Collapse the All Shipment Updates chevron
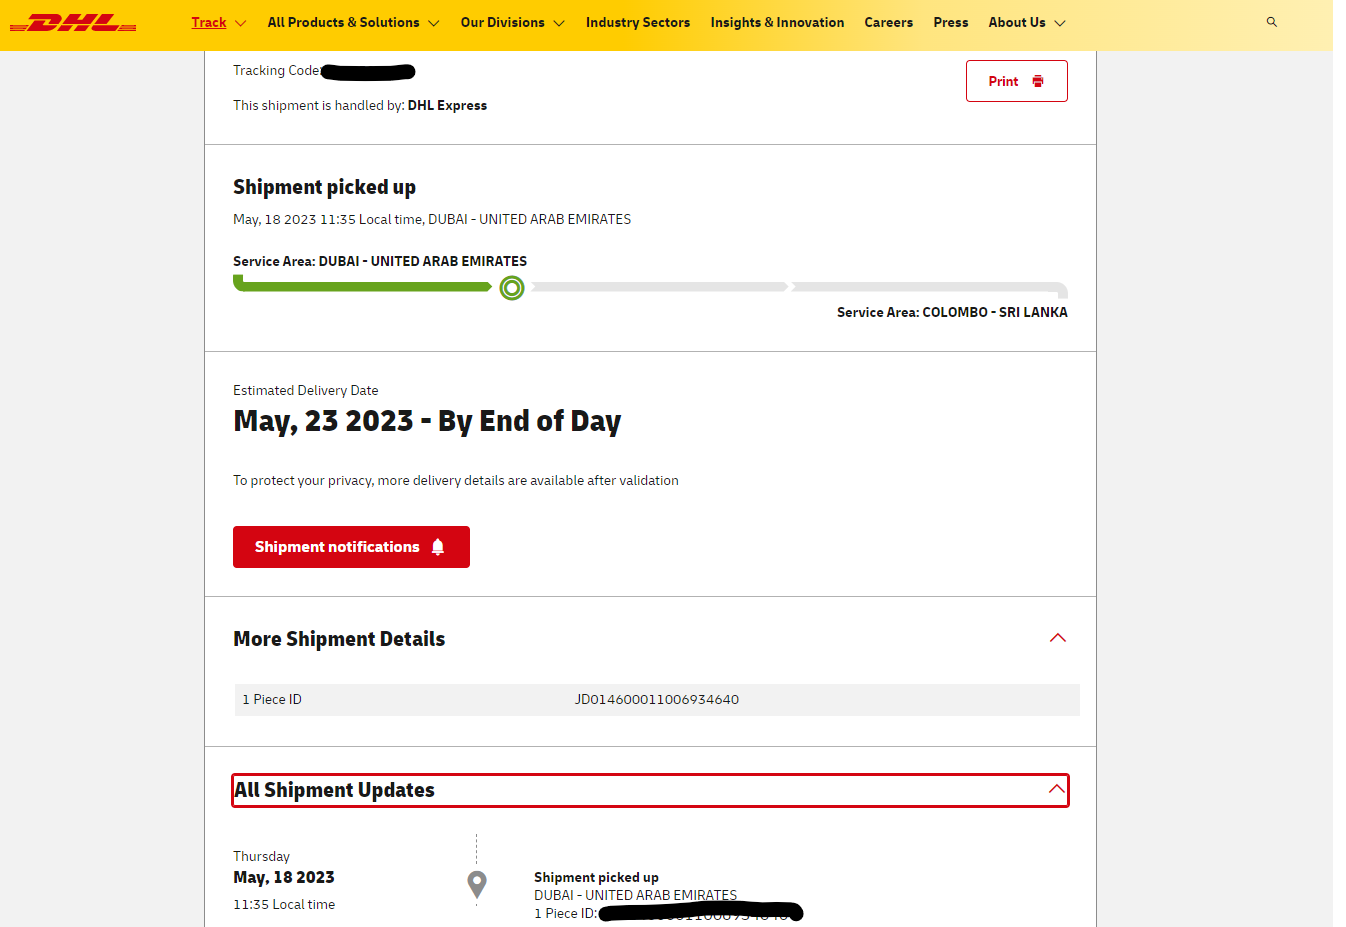The height and width of the screenshot is (927, 1346). pos(1057,789)
